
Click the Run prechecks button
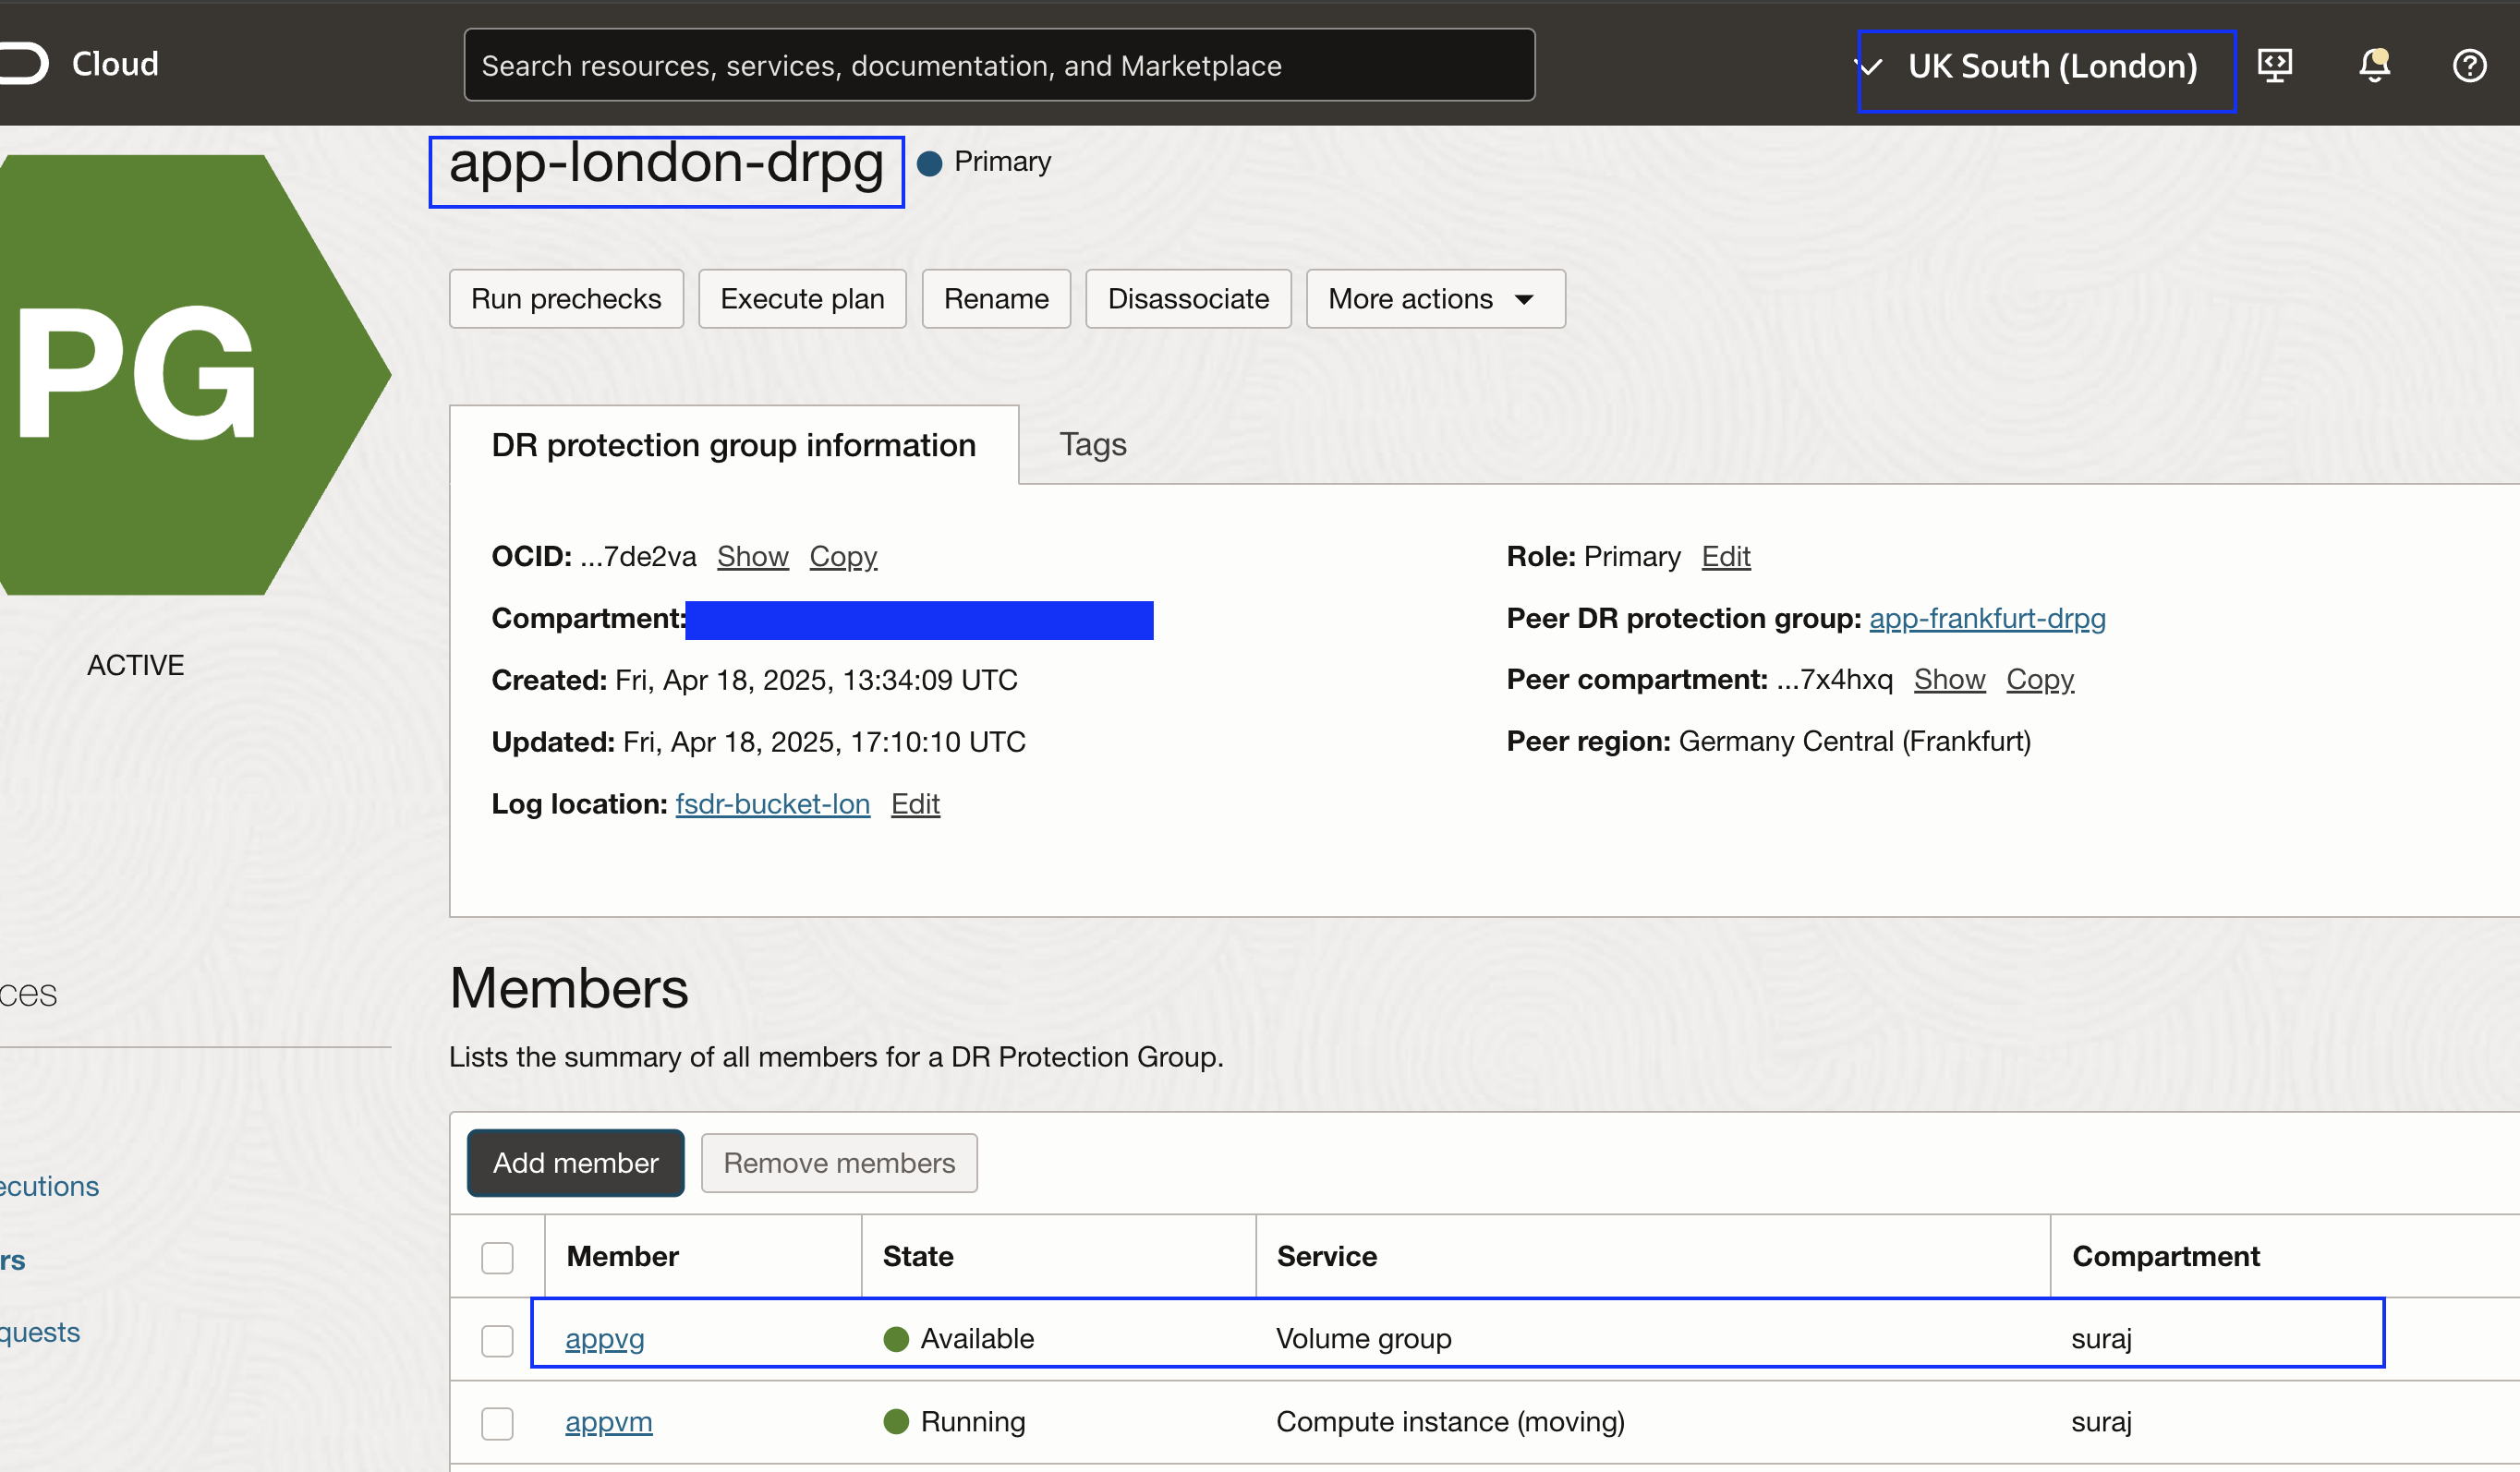(566, 298)
